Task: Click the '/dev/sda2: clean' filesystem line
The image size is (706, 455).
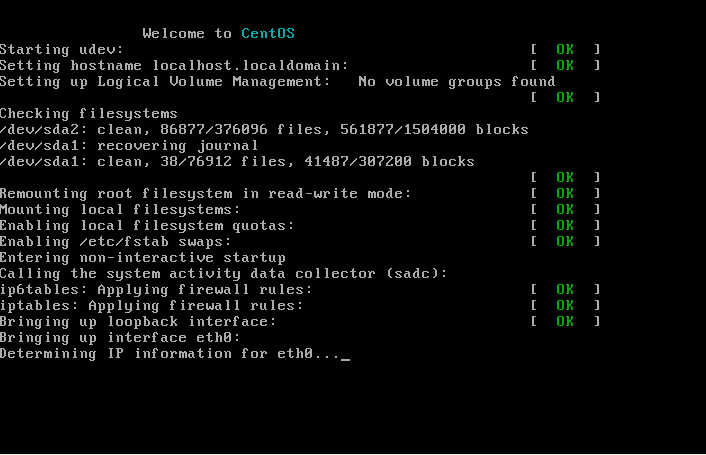Action: 264,130
